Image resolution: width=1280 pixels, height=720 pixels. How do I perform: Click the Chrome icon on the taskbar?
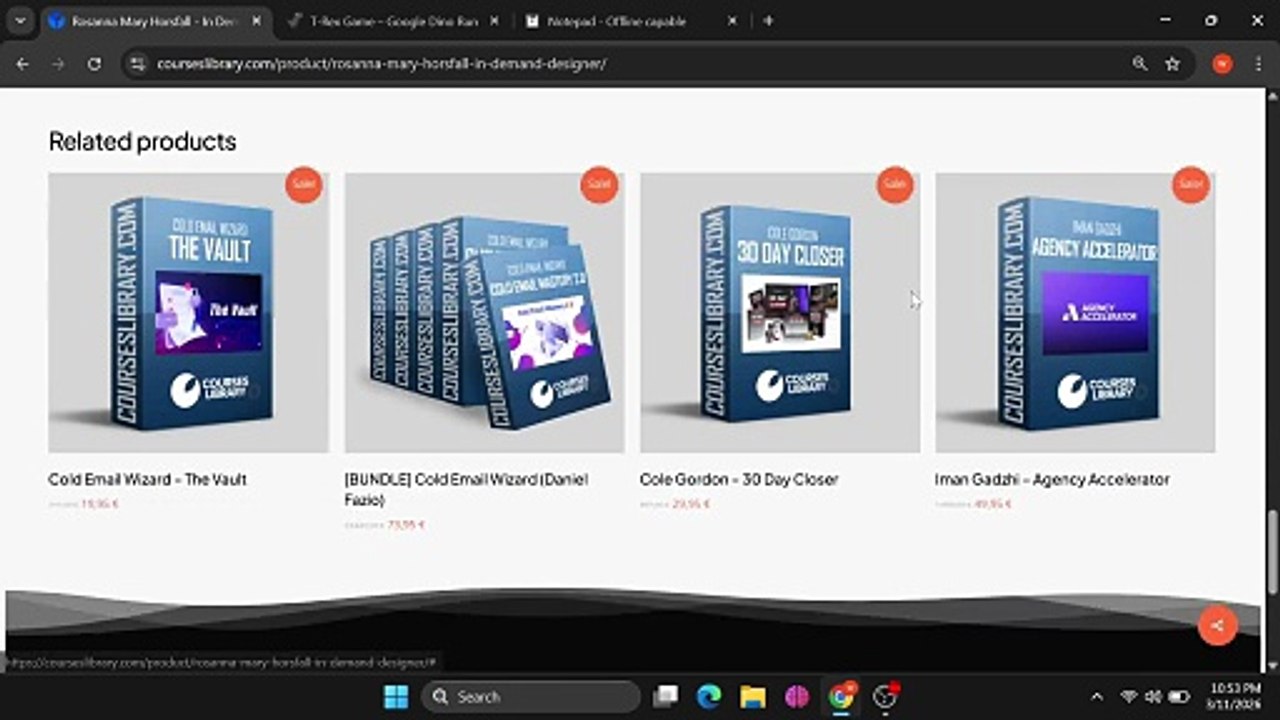(841, 696)
